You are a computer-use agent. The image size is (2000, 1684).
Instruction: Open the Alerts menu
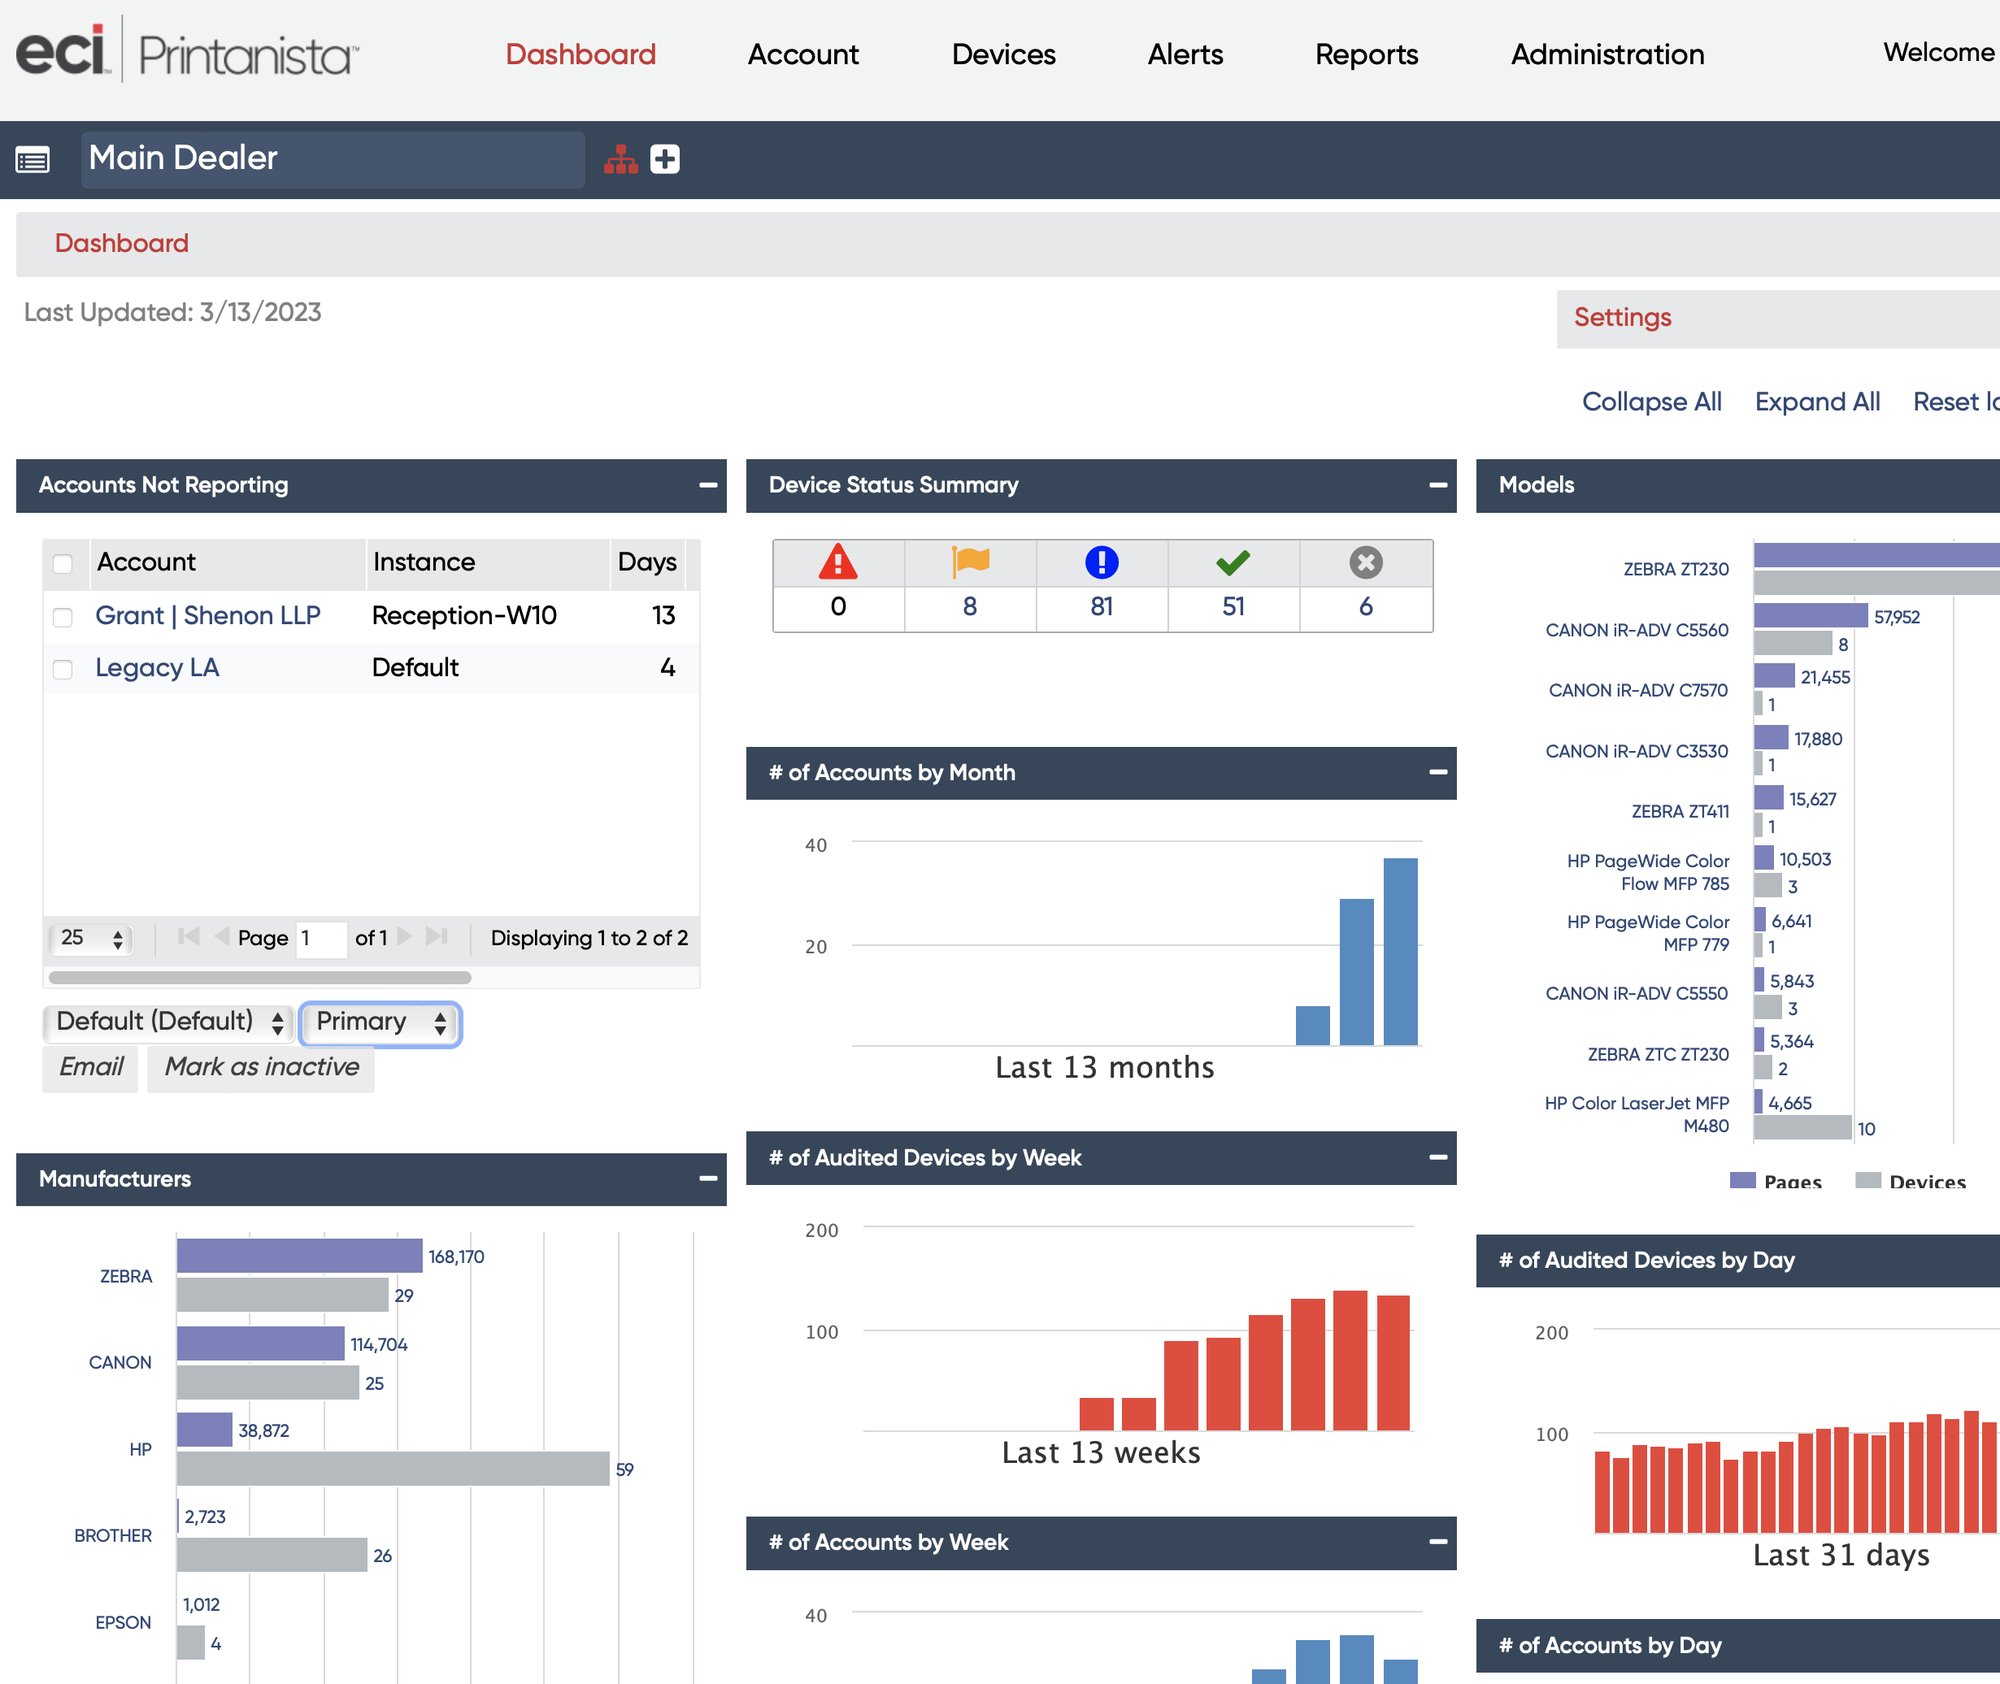(1185, 54)
